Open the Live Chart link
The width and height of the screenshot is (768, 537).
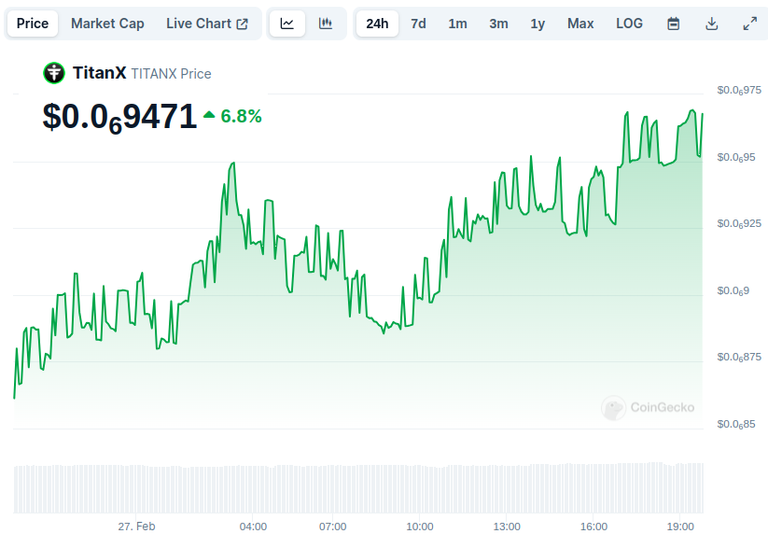click(x=207, y=24)
